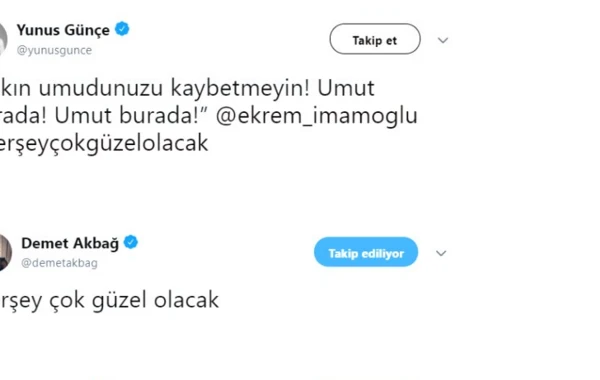
Task: Open the herşeyçokgüzelolacak hashtag in Yunus's tweet
Action: tap(104, 144)
